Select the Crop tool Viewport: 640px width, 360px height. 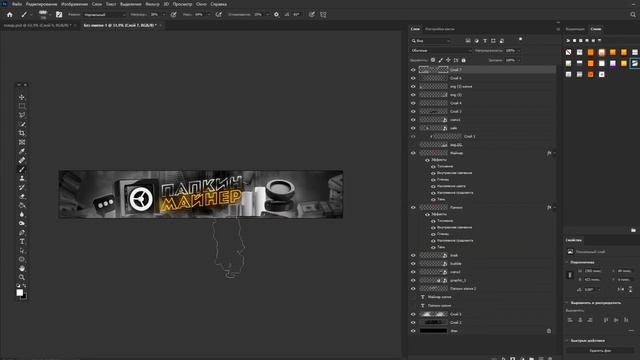(x=22, y=133)
